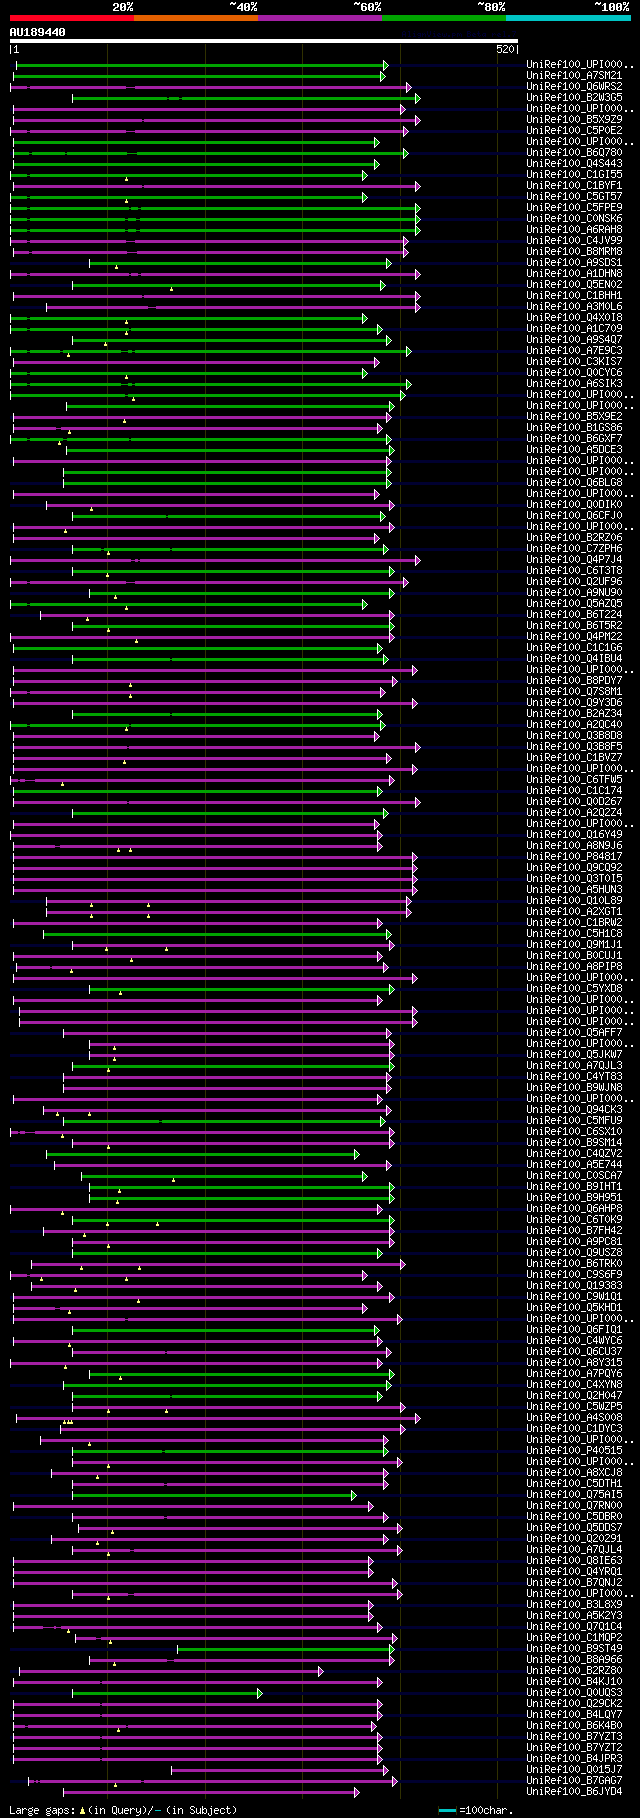Select the UniRef100_Q0D267 label
This screenshot has height=1818, width=640.
(574, 802)
